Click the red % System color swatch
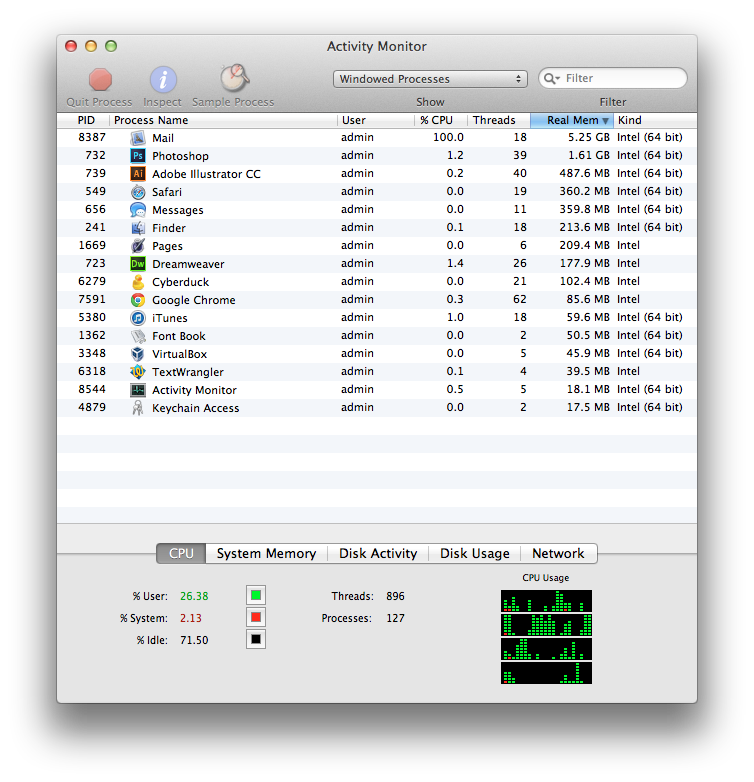 pyautogui.click(x=256, y=617)
